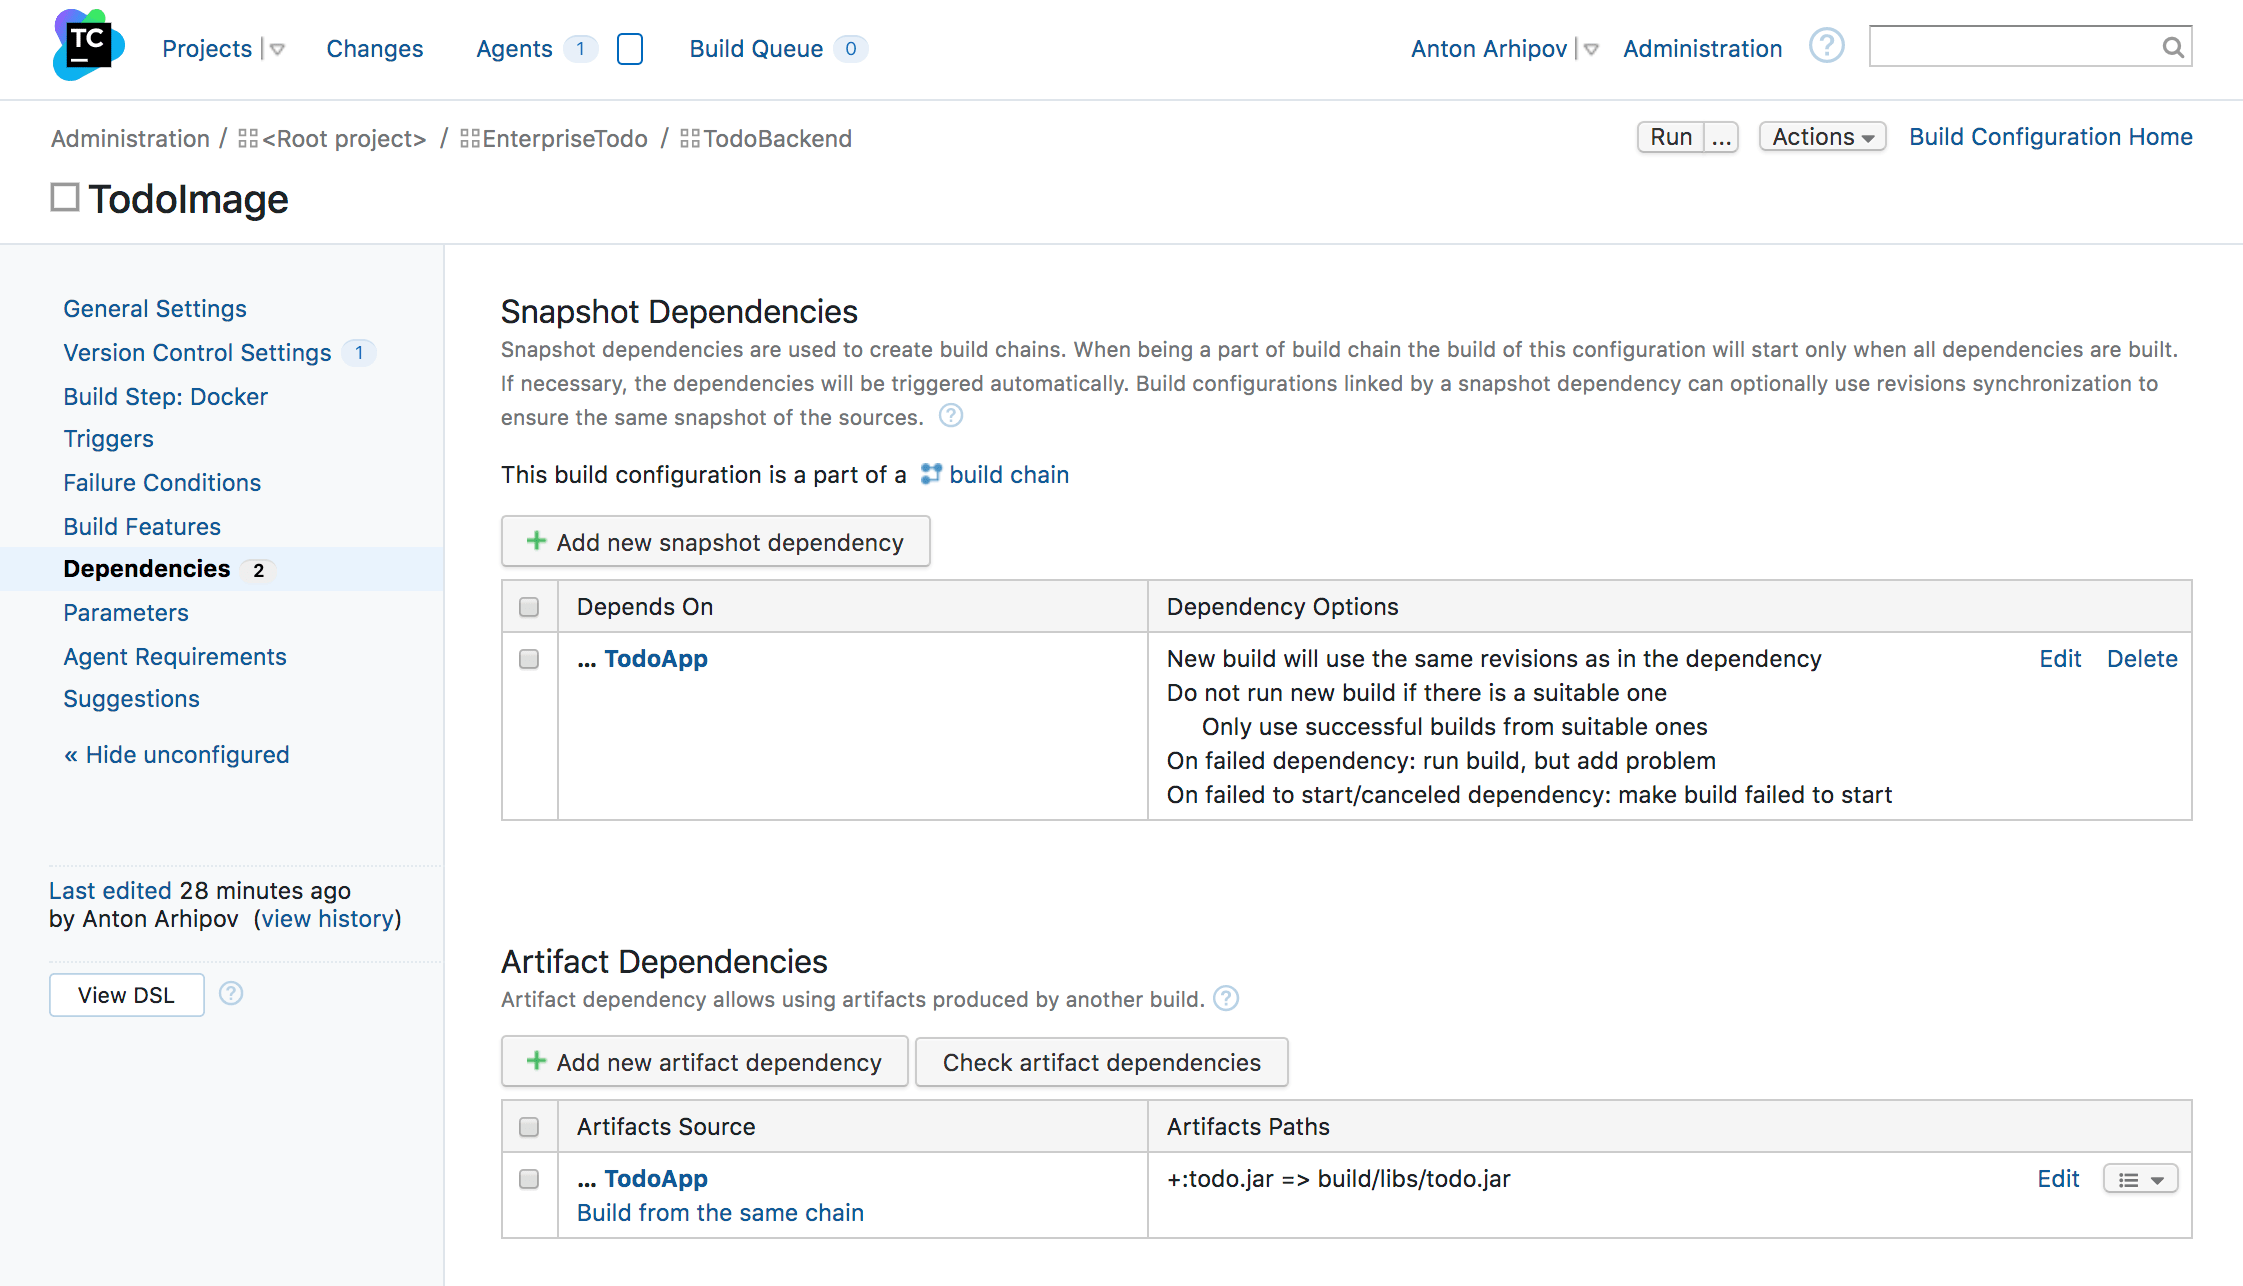Toggle the select-all checkbox in Depends On header
2243x1286 pixels.
529,606
